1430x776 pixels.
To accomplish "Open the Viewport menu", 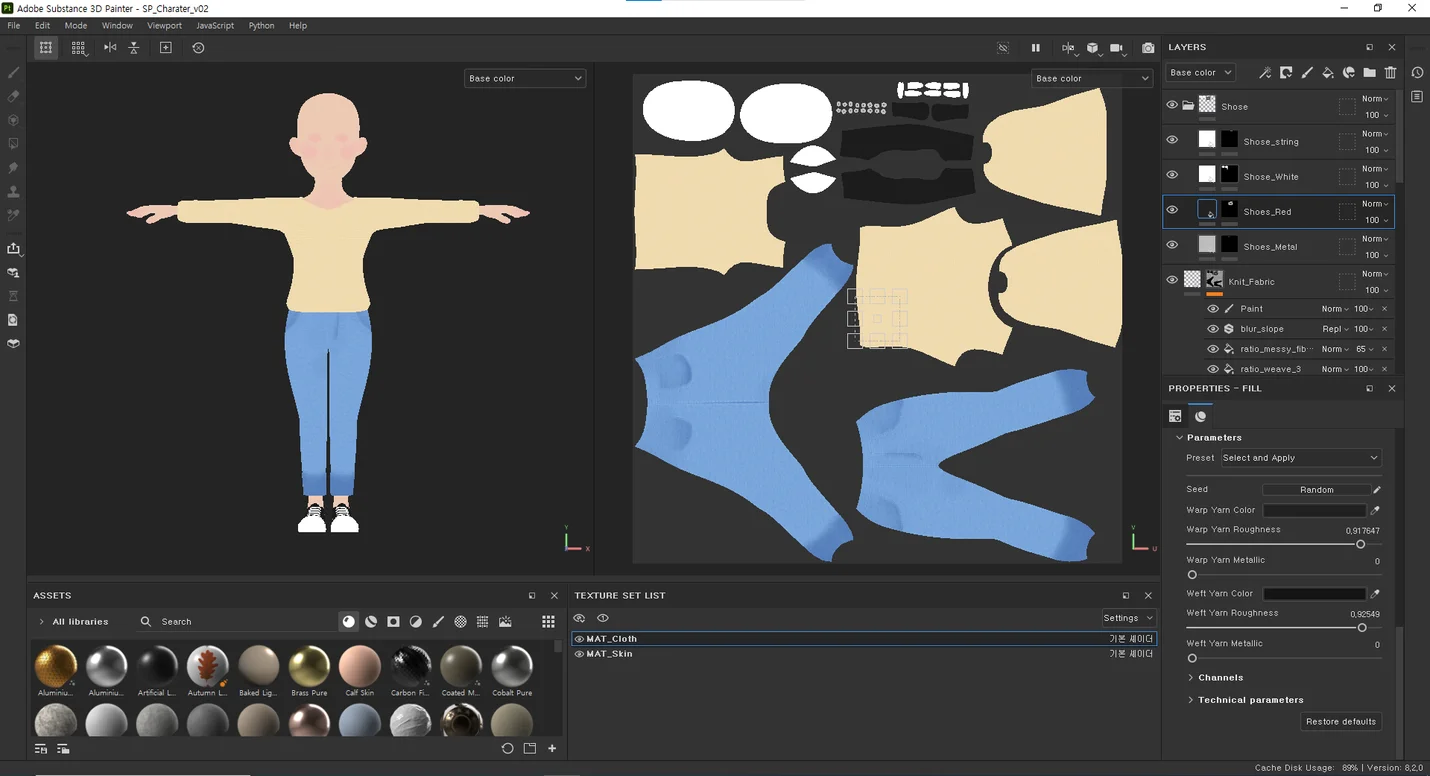I will point(164,25).
